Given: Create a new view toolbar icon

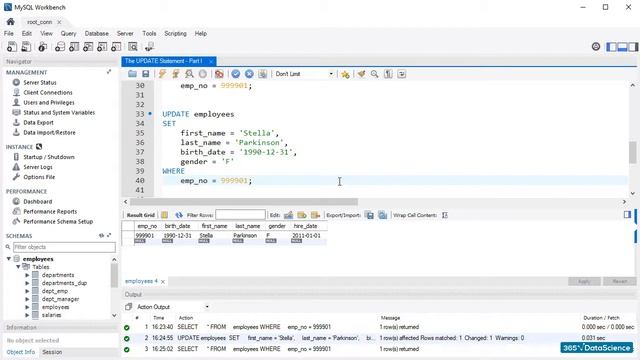Looking at the screenshot, I should 88,47.
